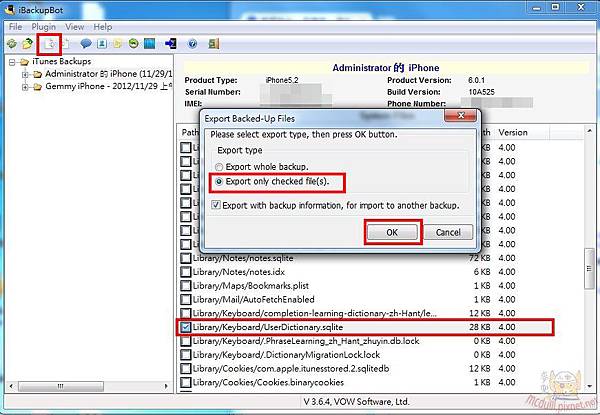Click the import file toolbar icon
600x415 pixels.
click(x=66, y=44)
